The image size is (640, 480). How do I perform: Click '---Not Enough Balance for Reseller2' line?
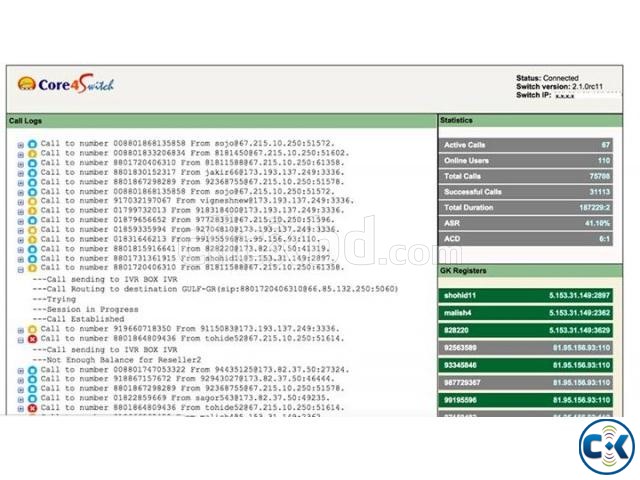(x=117, y=360)
